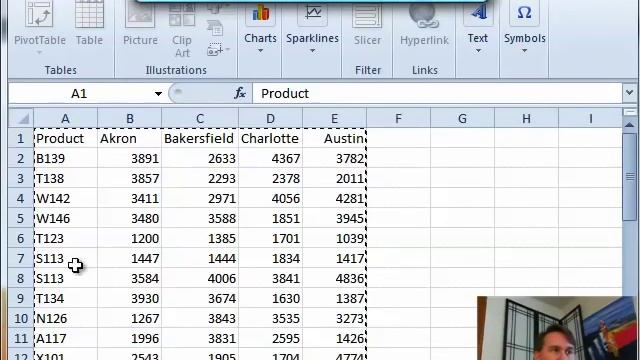Select column D header
Viewport: 640px width, 360px height.
[270, 118]
